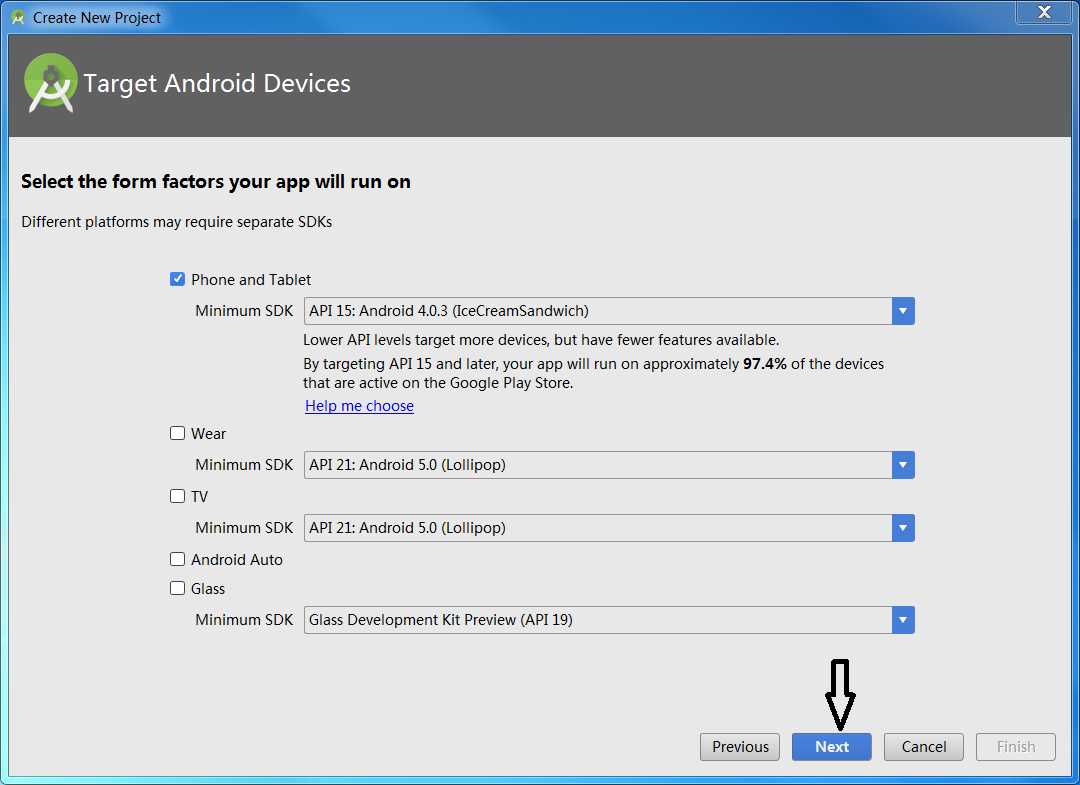The height and width of the screenshot is (785, 1080).
Task: Open Phone and Tablet Minimum SDK dropdown arrow
Action: pyautogui.click(x=903, y=311)
